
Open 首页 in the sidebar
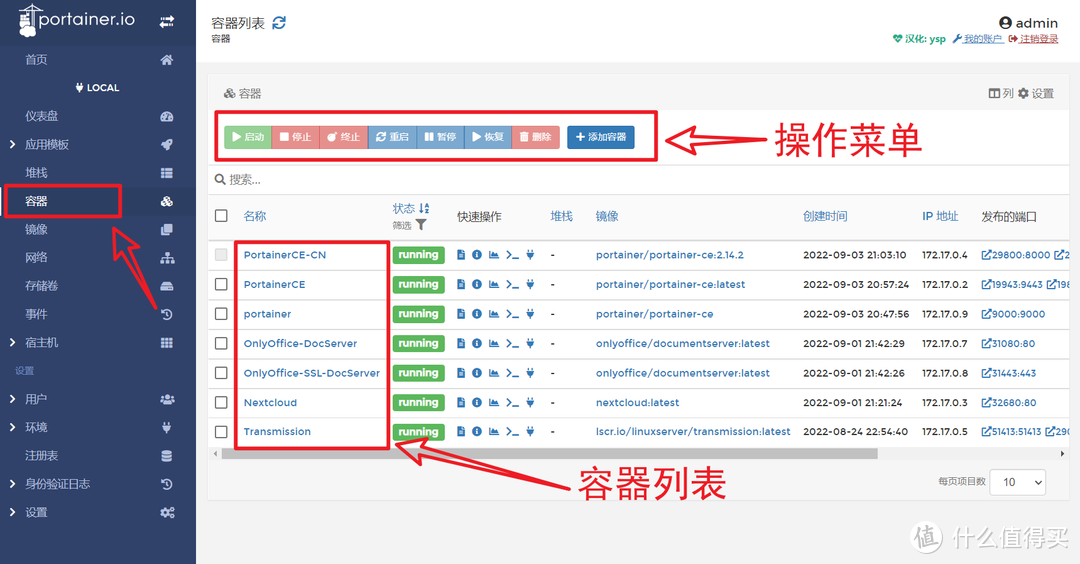(37, 60)
